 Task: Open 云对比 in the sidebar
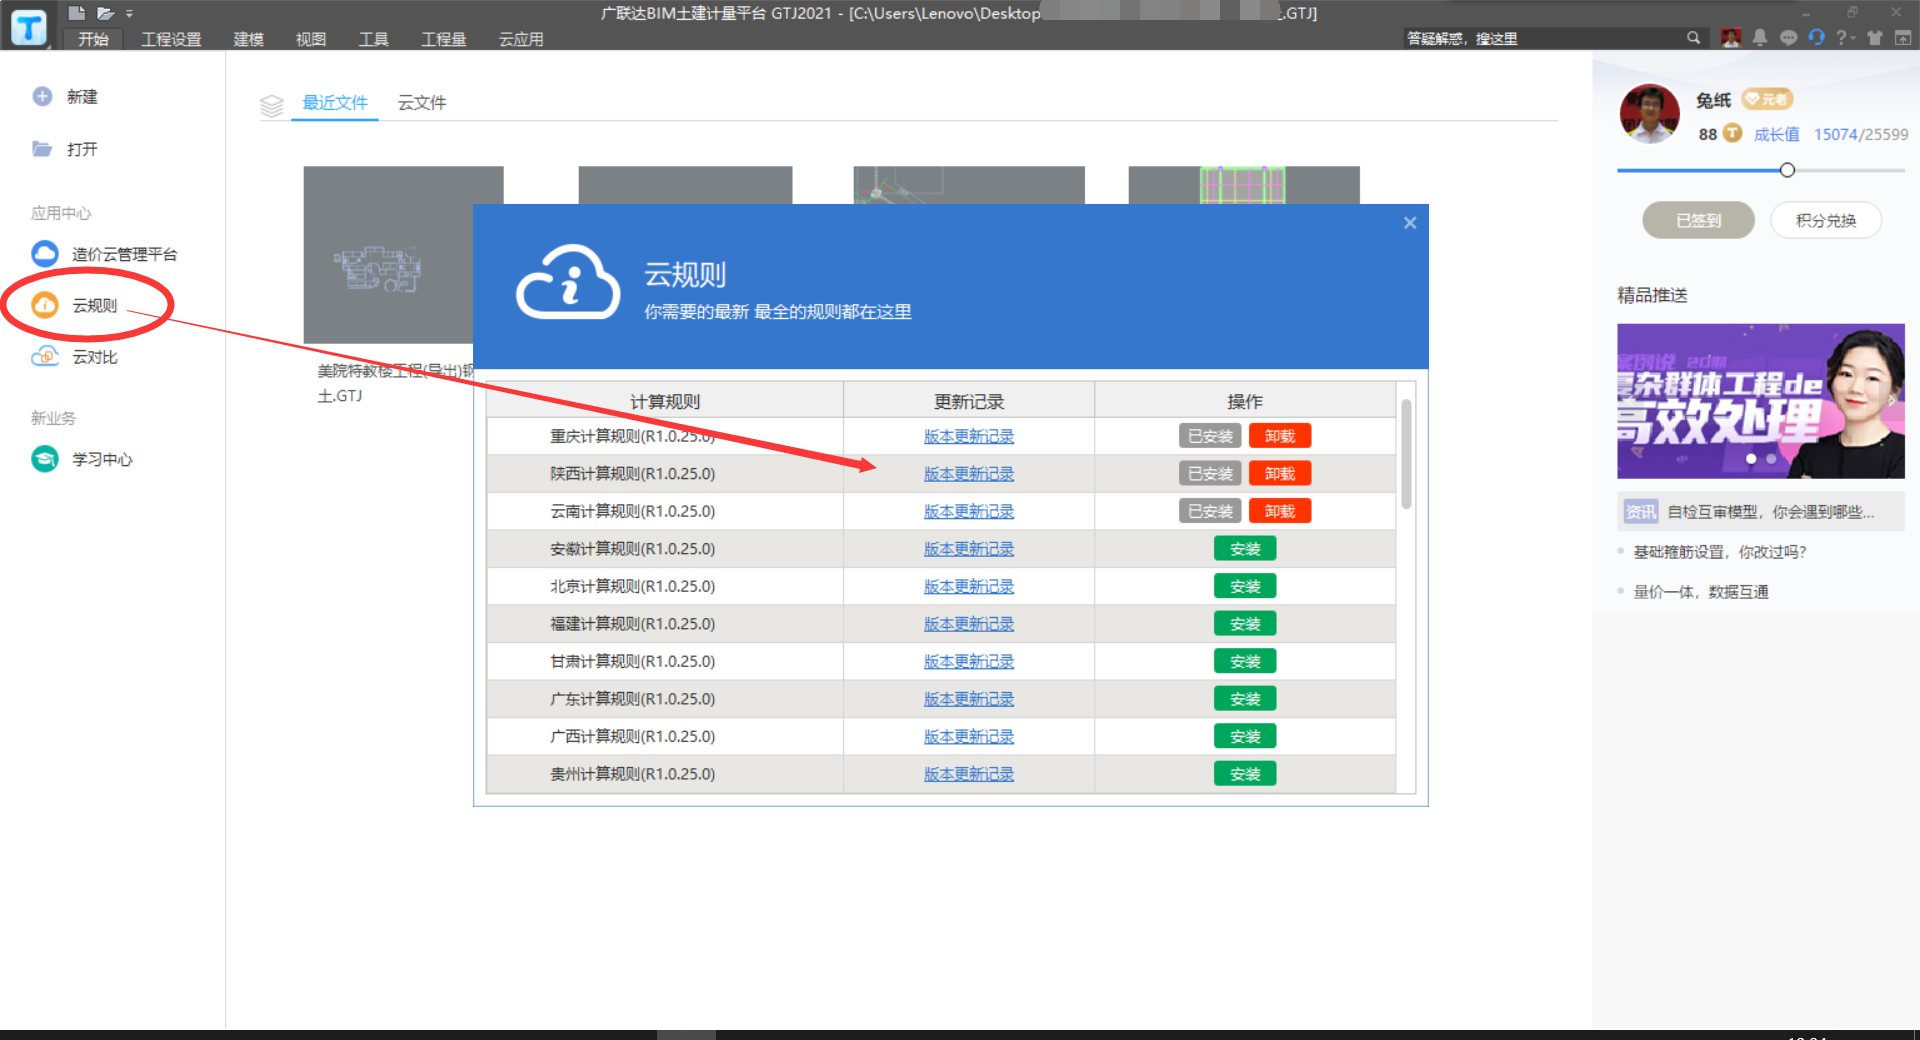[x=75, y=357]
